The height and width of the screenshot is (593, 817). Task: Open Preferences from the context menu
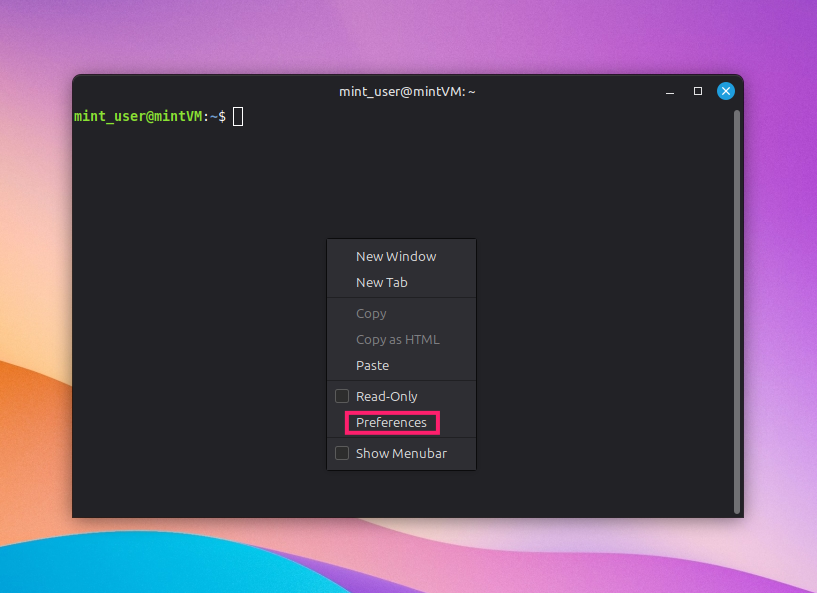click(401, 423)
